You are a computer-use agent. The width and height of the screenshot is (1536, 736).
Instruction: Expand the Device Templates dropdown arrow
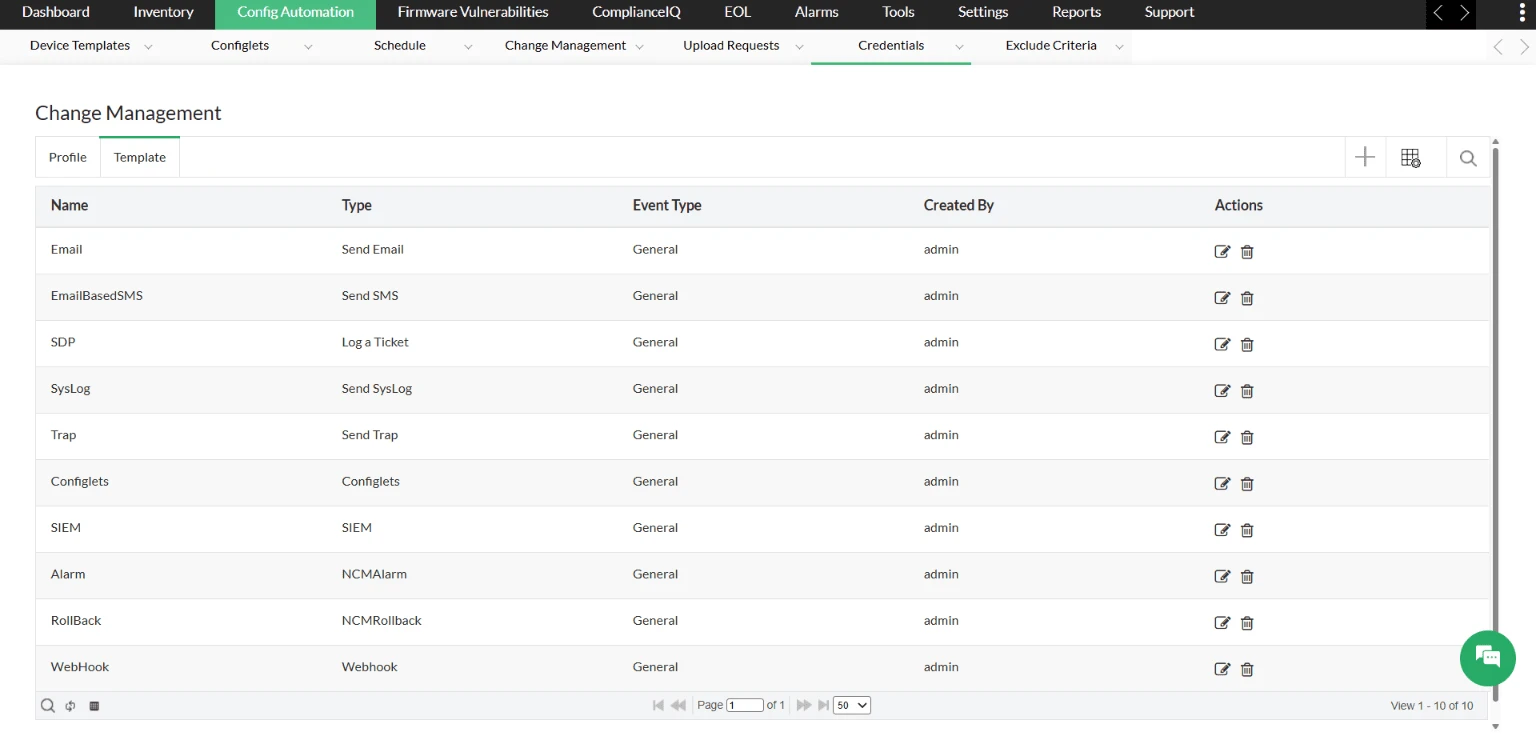(148, 47)
